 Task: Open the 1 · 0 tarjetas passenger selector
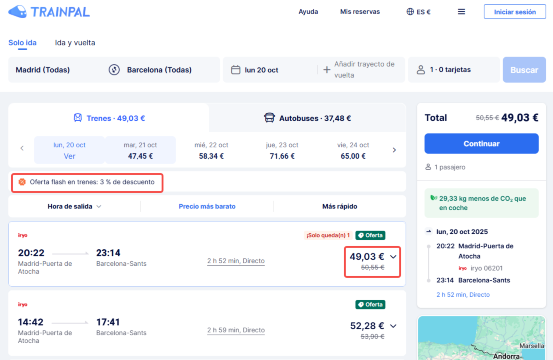[x=454, y=70]
